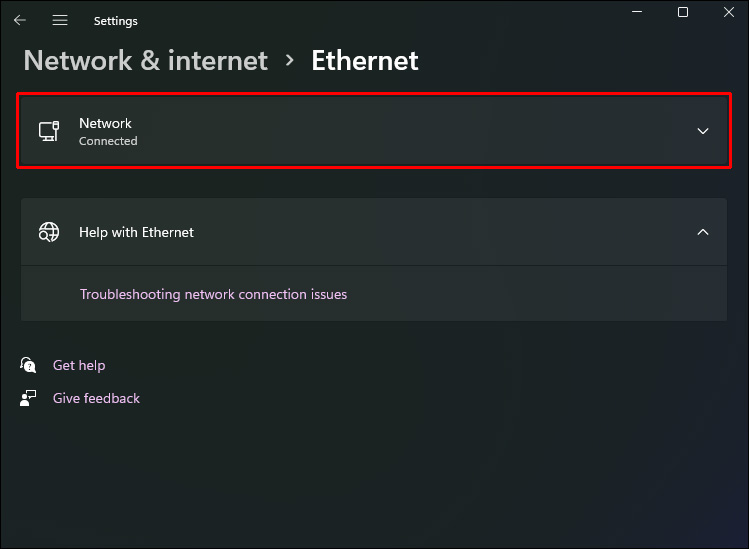Open the Give feedback link

96,398
